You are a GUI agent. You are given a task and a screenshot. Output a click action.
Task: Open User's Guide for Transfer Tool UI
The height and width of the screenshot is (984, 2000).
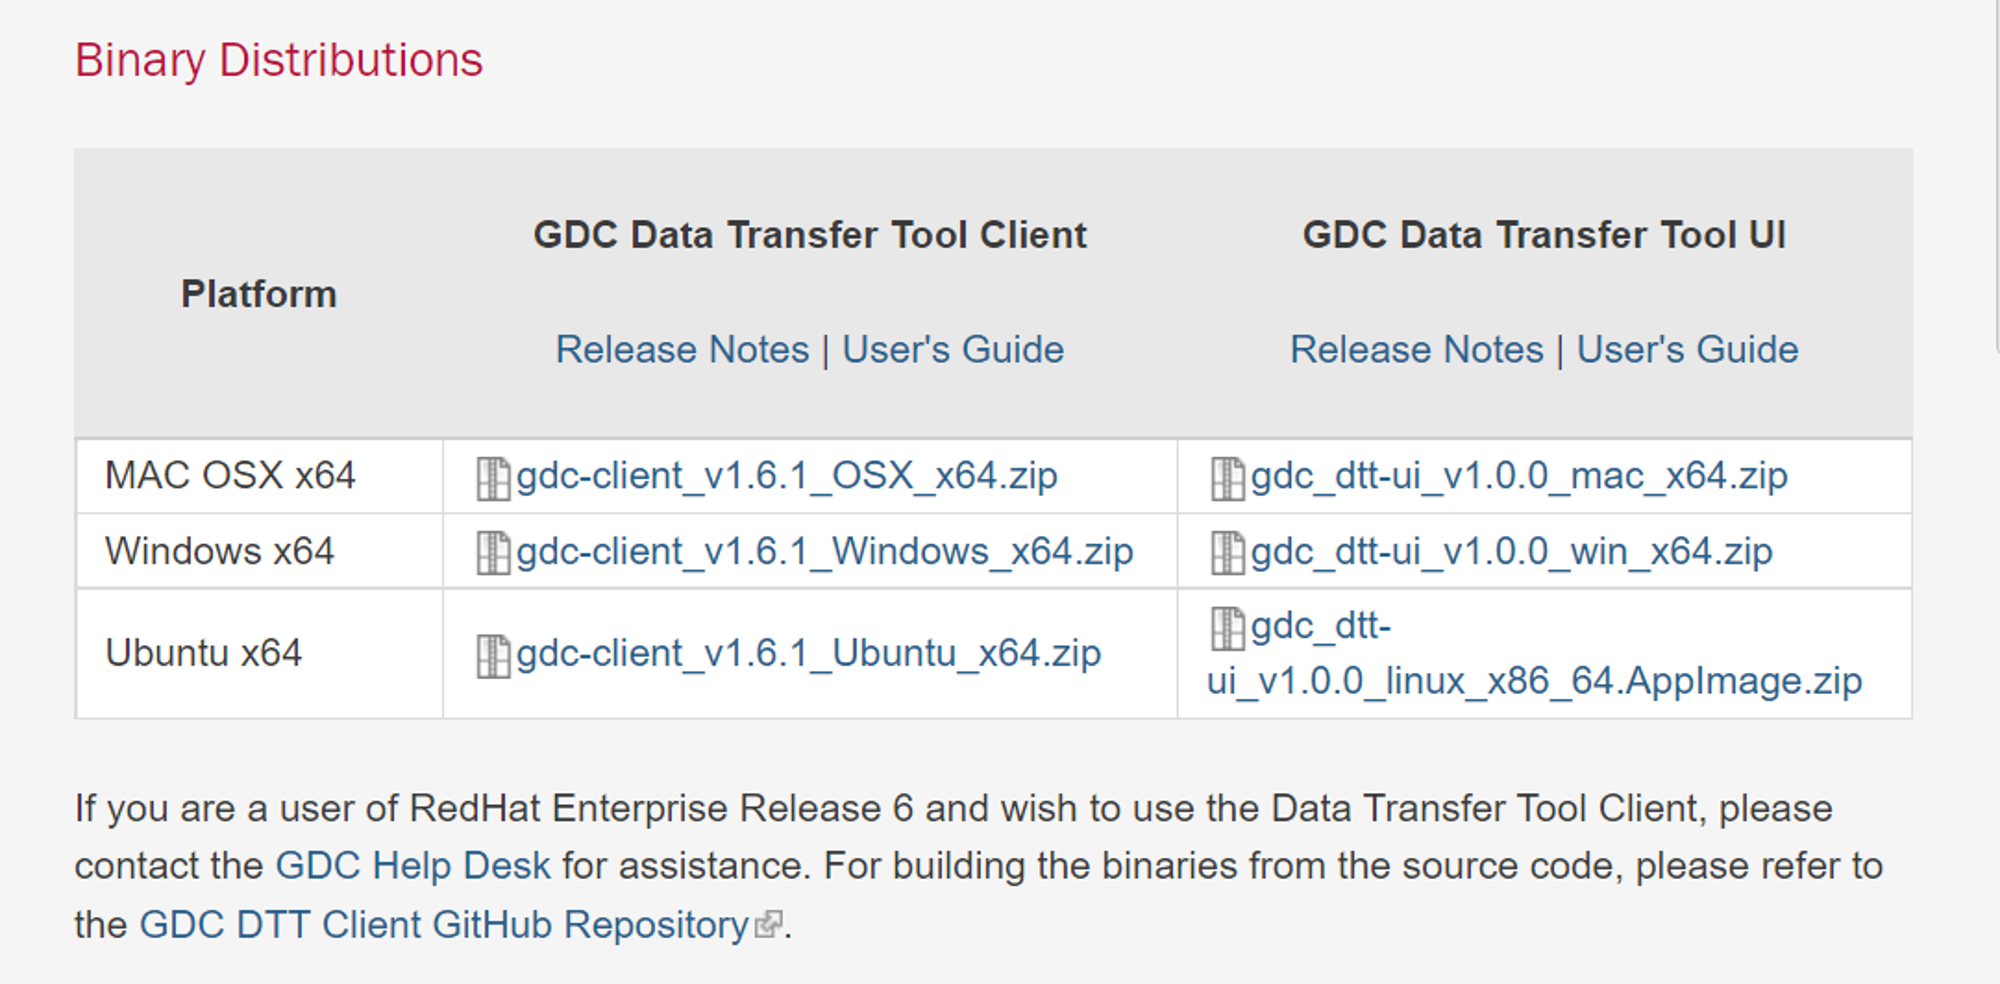point(1687,350)
